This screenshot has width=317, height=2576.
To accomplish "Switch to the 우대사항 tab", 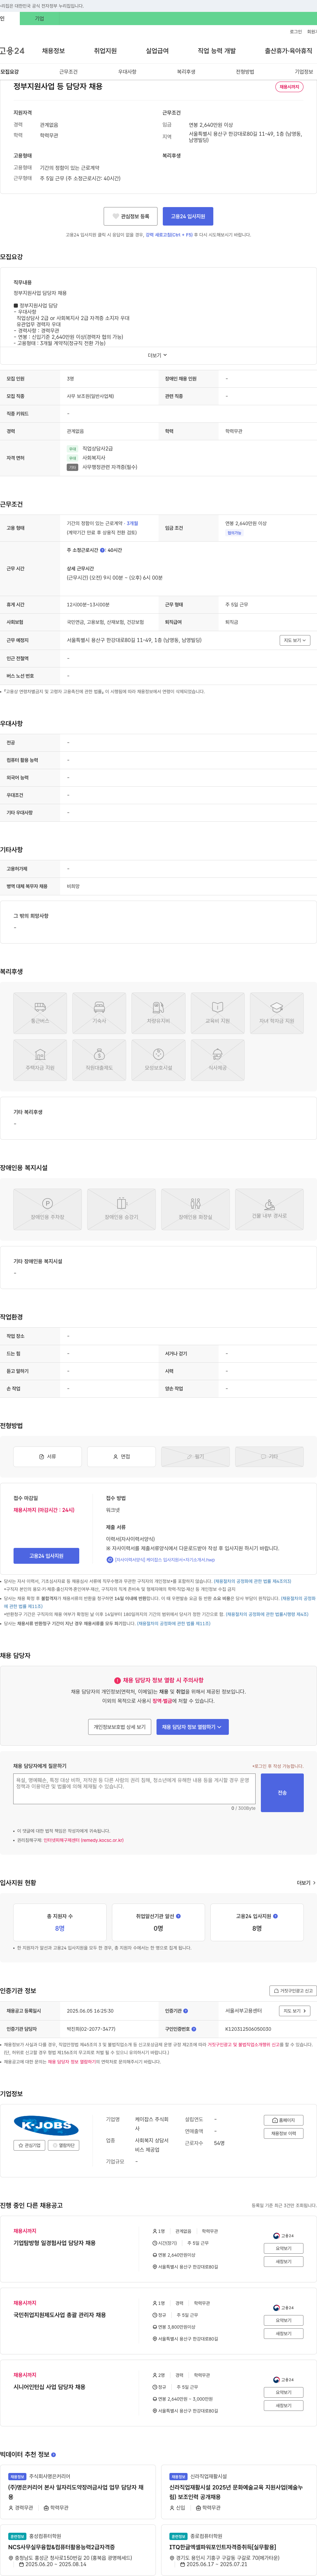I will (x=127, y=72).
